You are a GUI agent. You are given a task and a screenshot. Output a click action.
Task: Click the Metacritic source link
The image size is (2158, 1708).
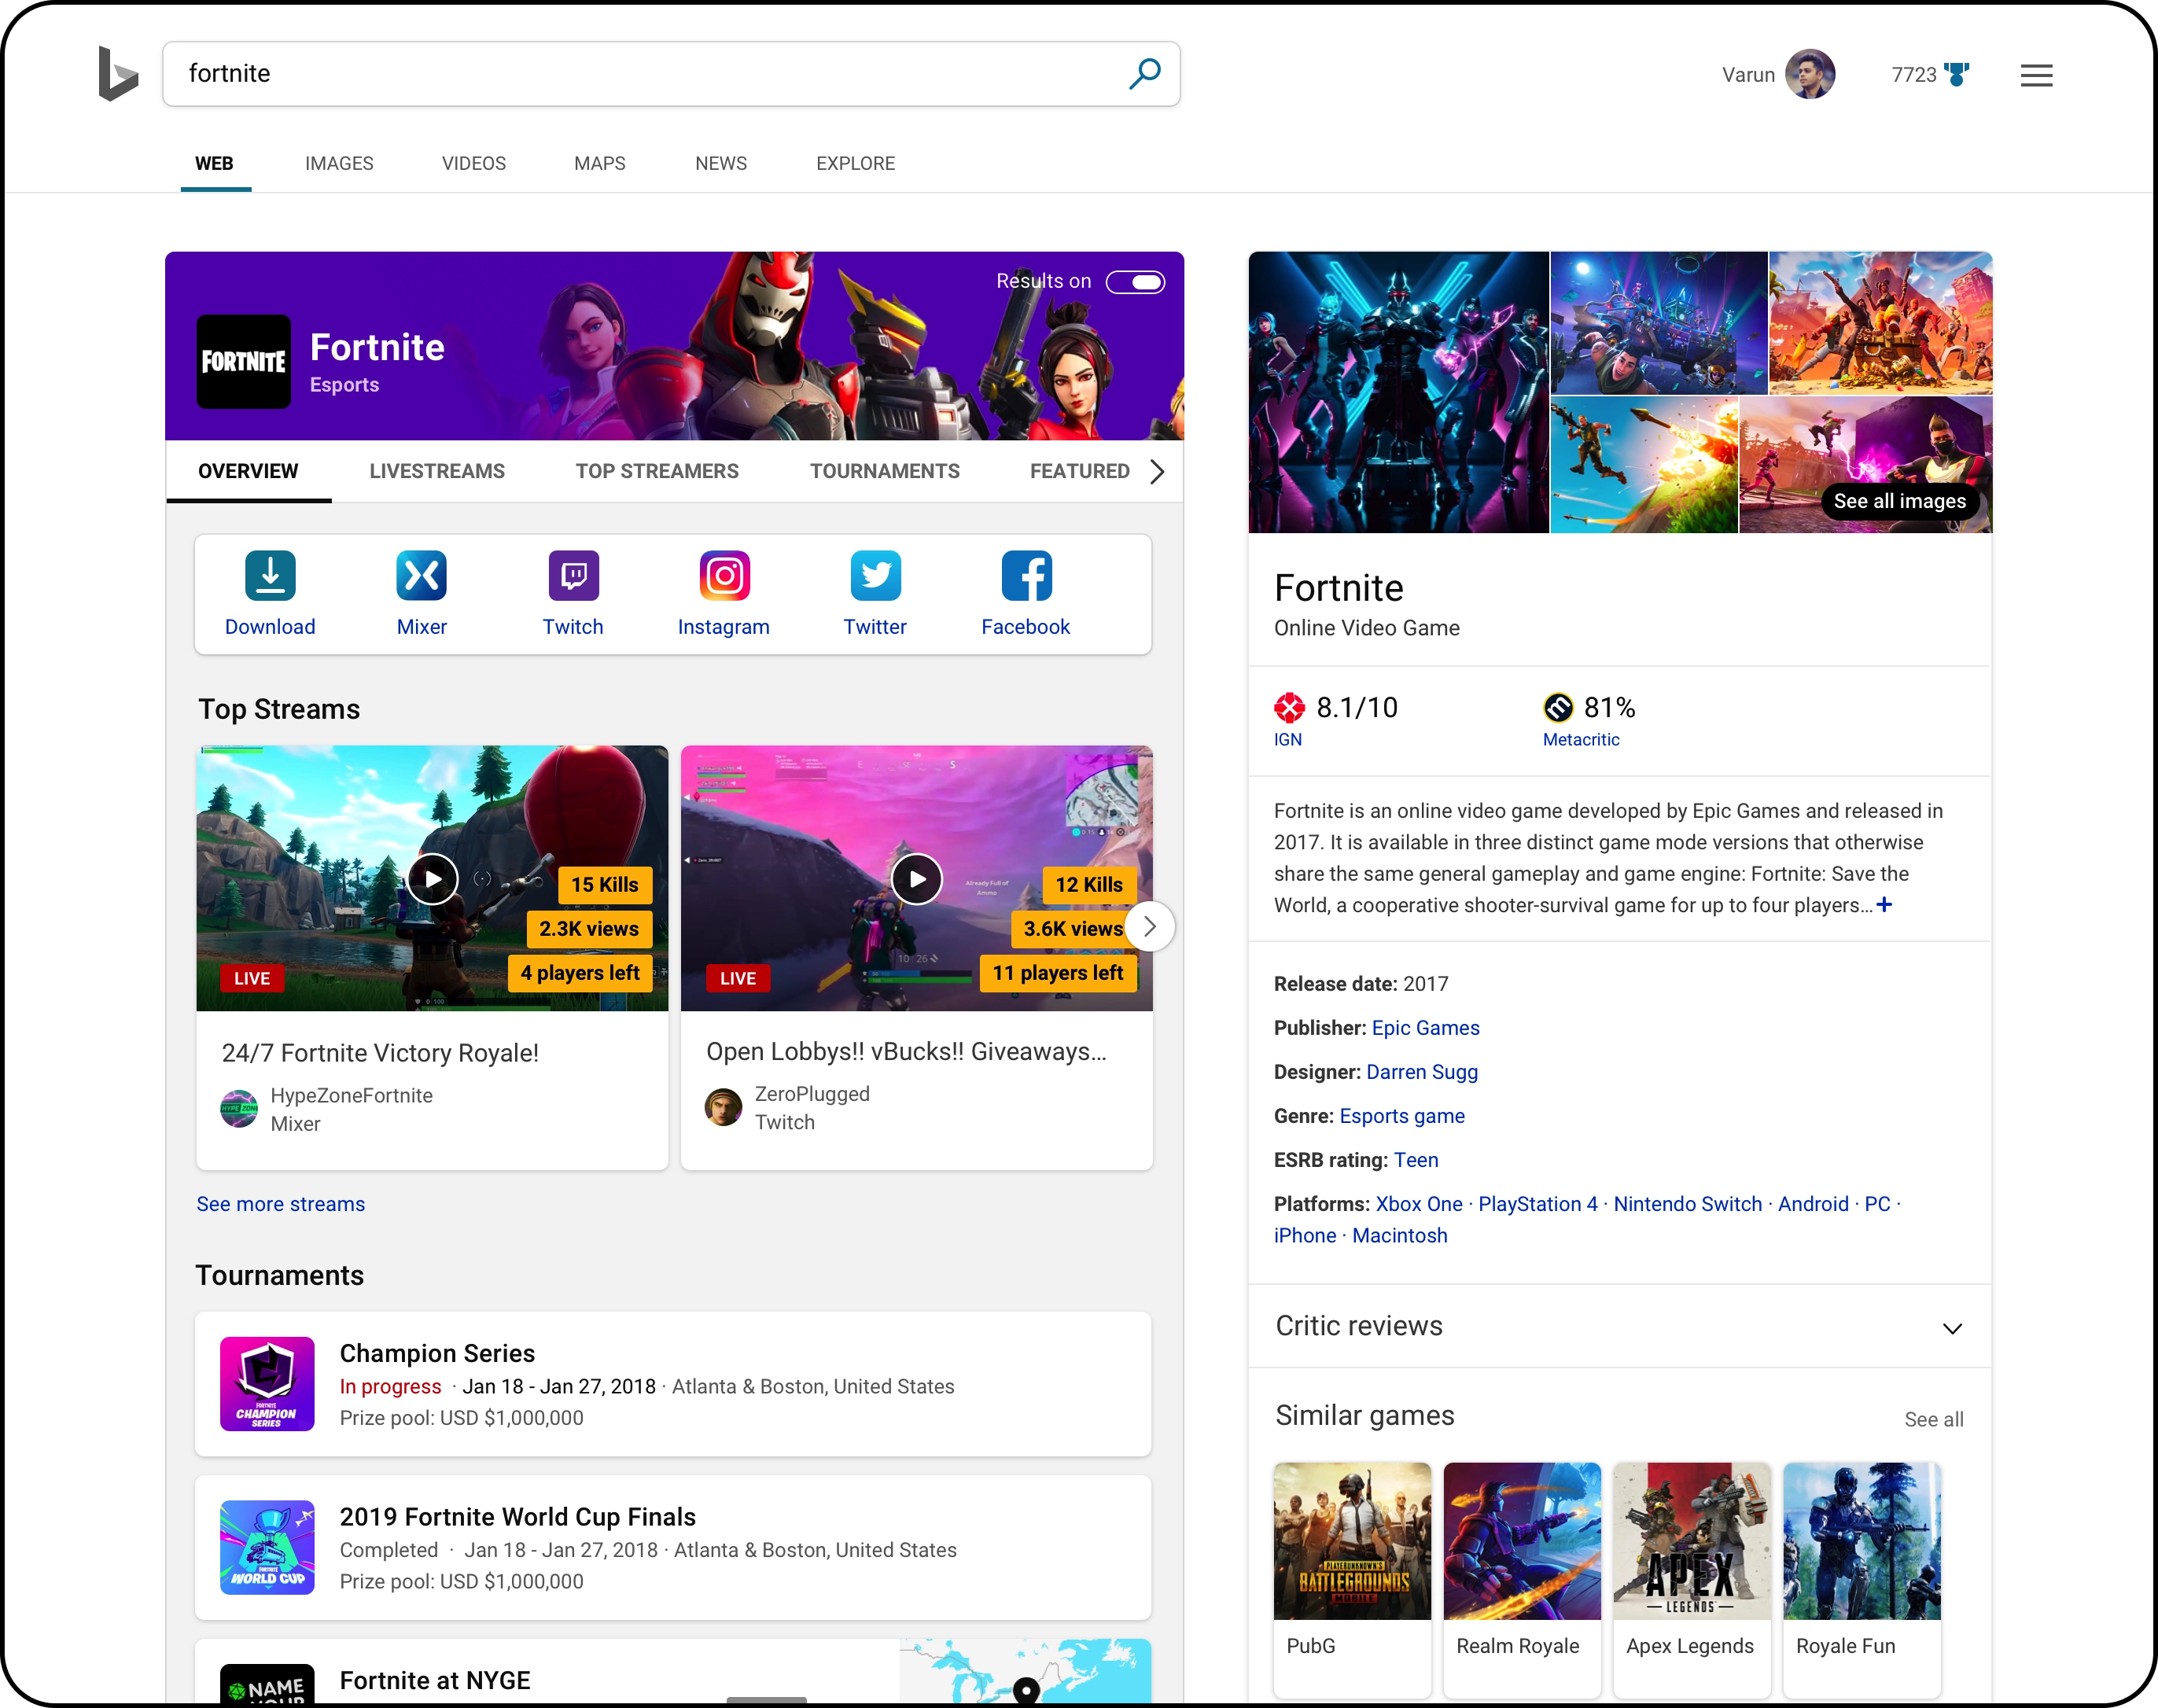click(x=1581, y=739)
